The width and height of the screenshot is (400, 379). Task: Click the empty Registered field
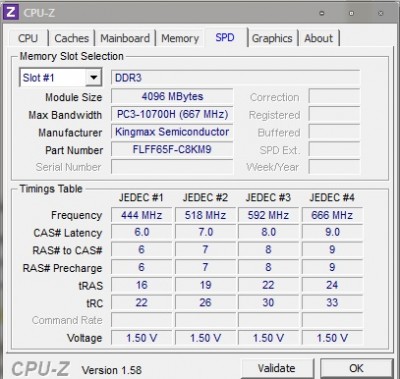334,114
